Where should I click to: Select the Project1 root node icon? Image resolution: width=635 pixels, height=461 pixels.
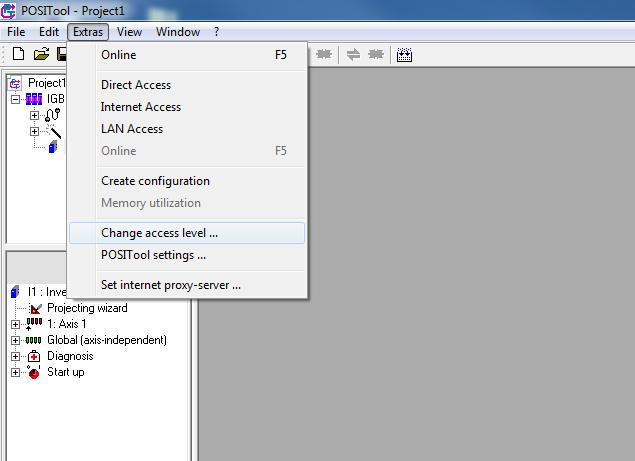click(x=15, y=83)
